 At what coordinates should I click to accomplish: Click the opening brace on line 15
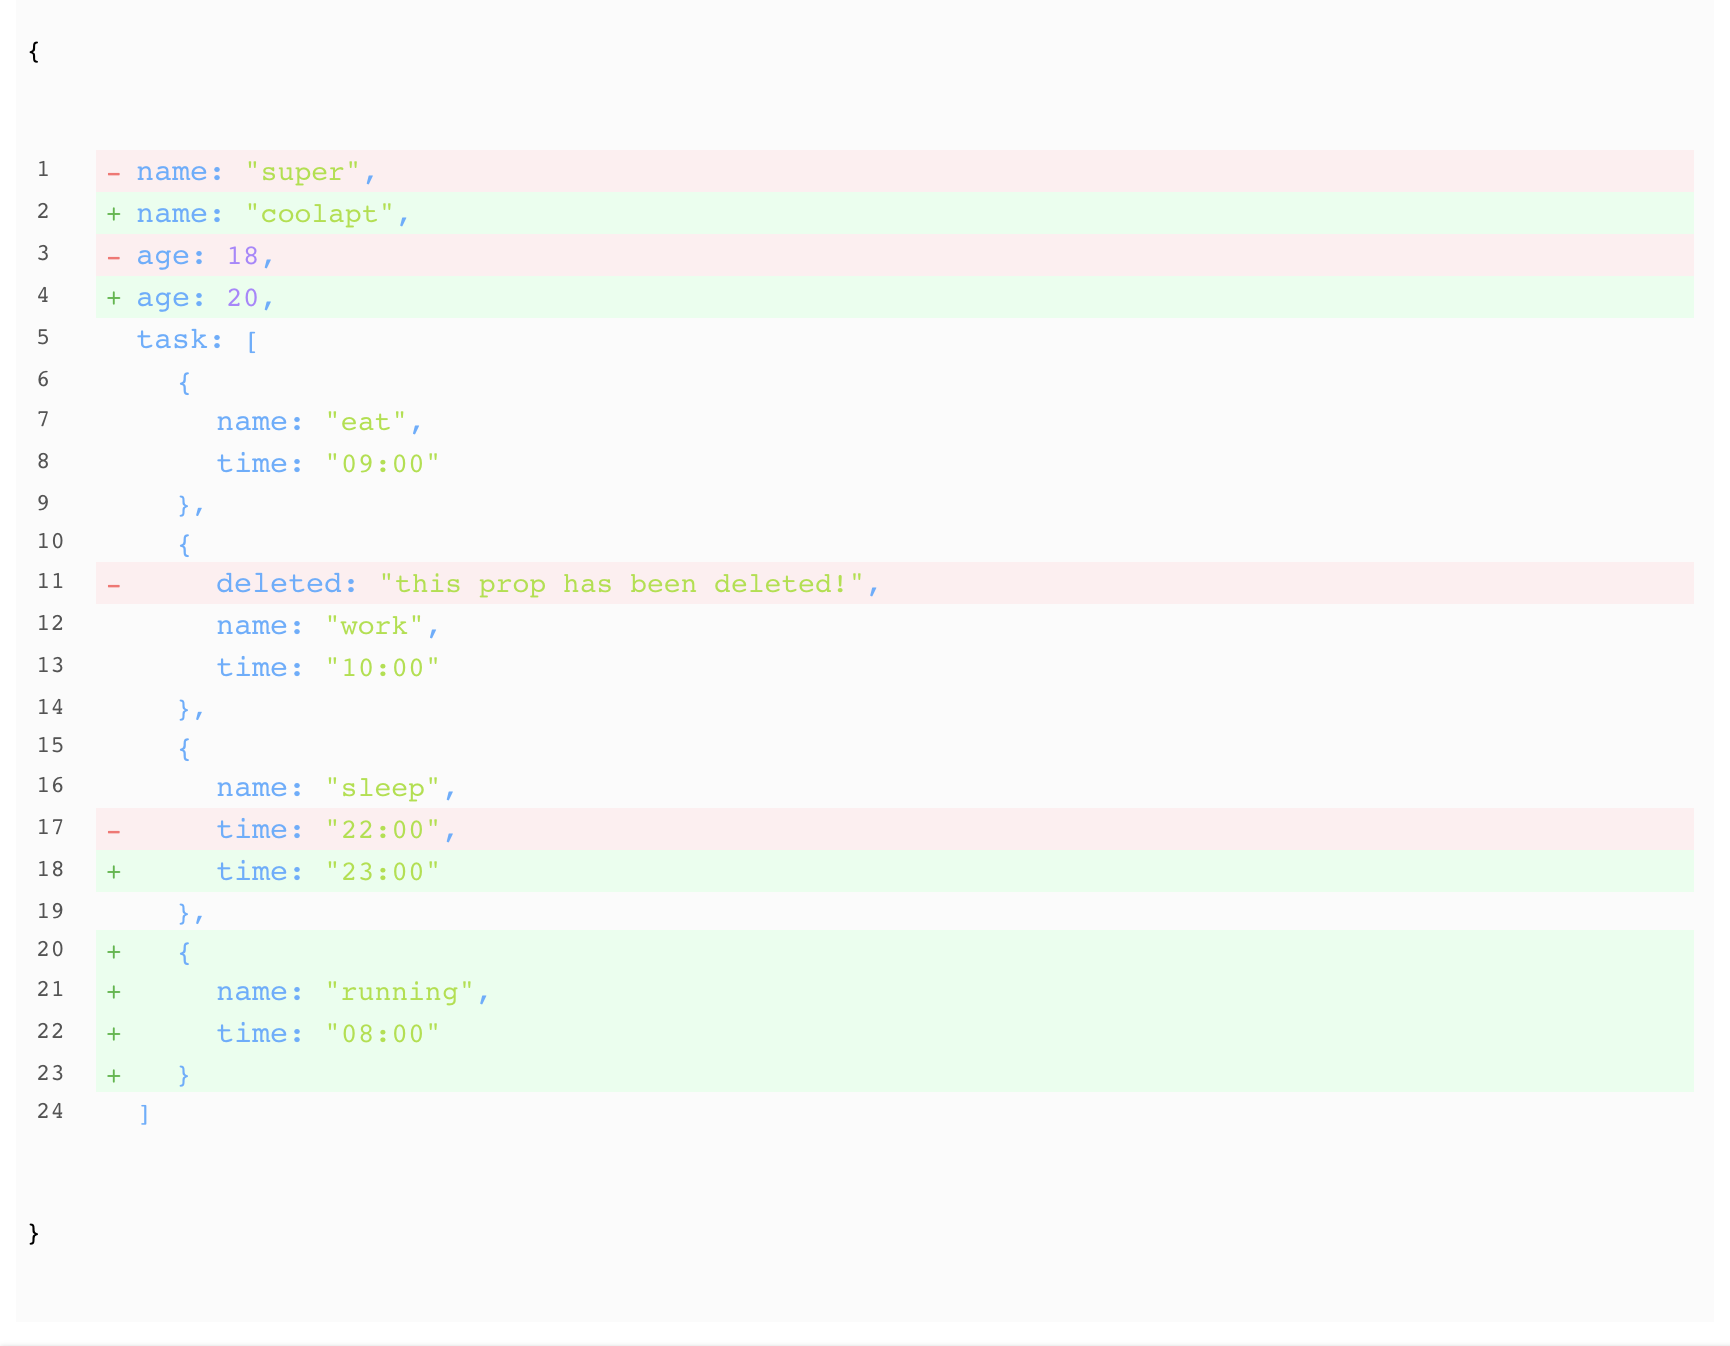point(185,749)
